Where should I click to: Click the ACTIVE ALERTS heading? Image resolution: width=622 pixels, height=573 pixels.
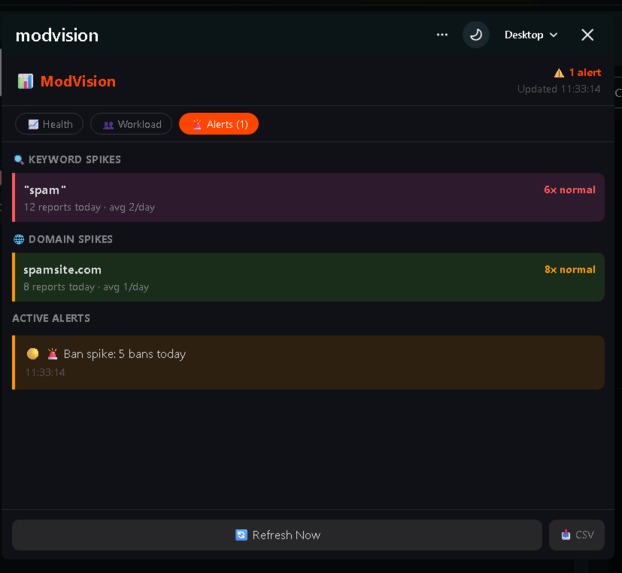tap(51, 318)
